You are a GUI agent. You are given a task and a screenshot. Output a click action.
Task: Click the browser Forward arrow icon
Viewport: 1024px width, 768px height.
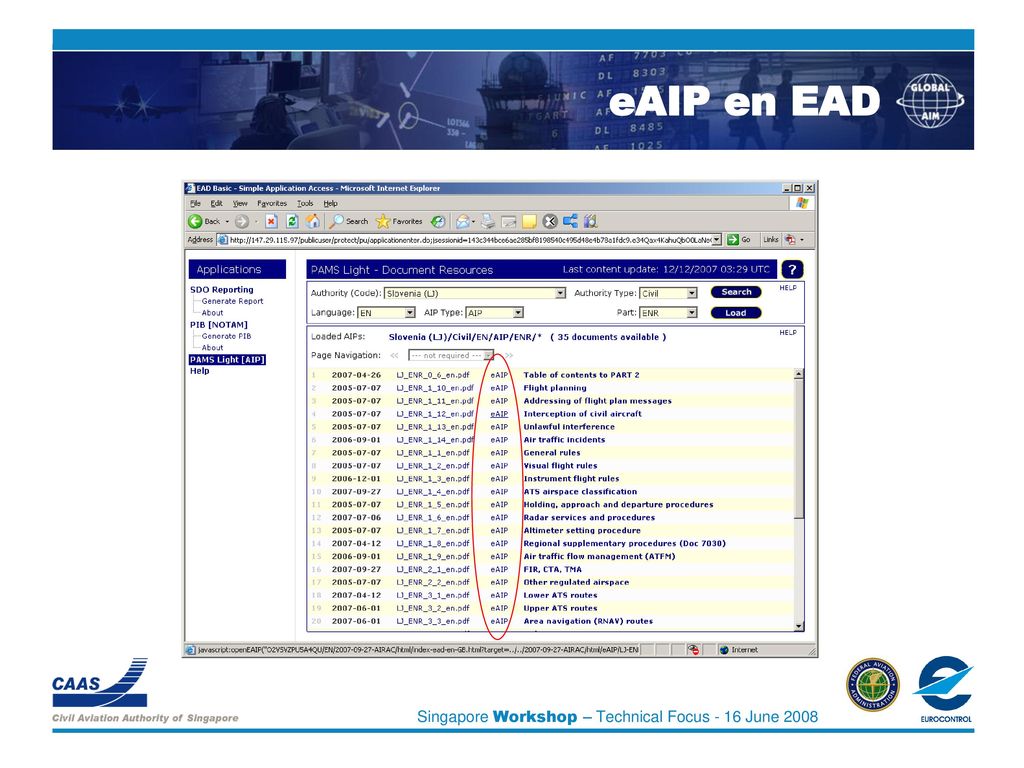click(242, 221)
